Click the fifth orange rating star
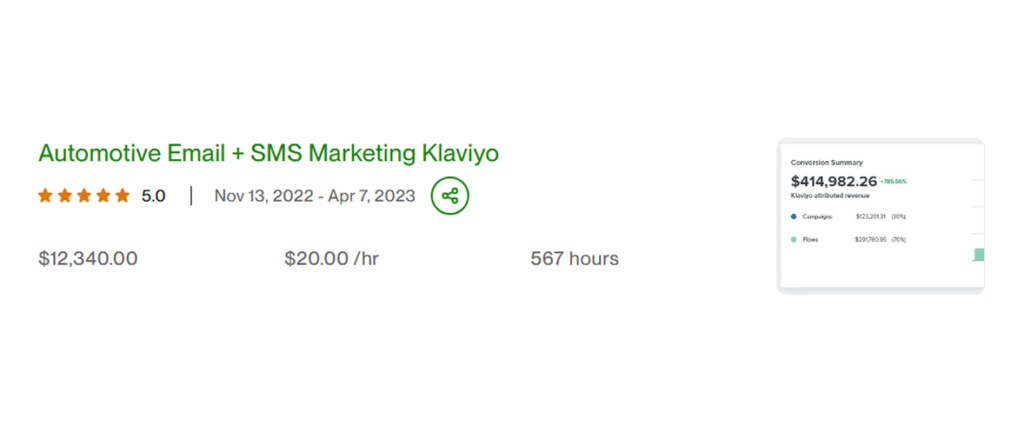The height and width of the screenshot is (426, 1024). click(x=122, y=196)
